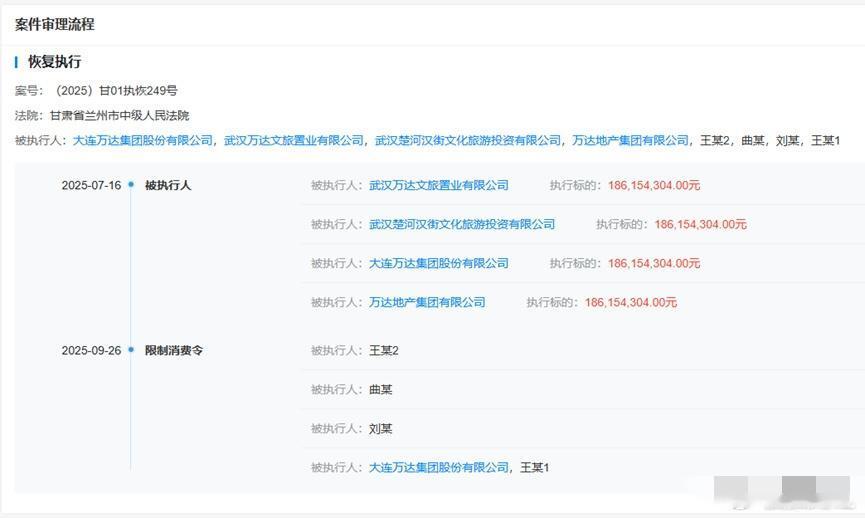Image resolution: width=865 pixels, height=518 pixels.
Task: Click 王某1 in the last 限制消费令 row
Action: (x=534, y=468)
